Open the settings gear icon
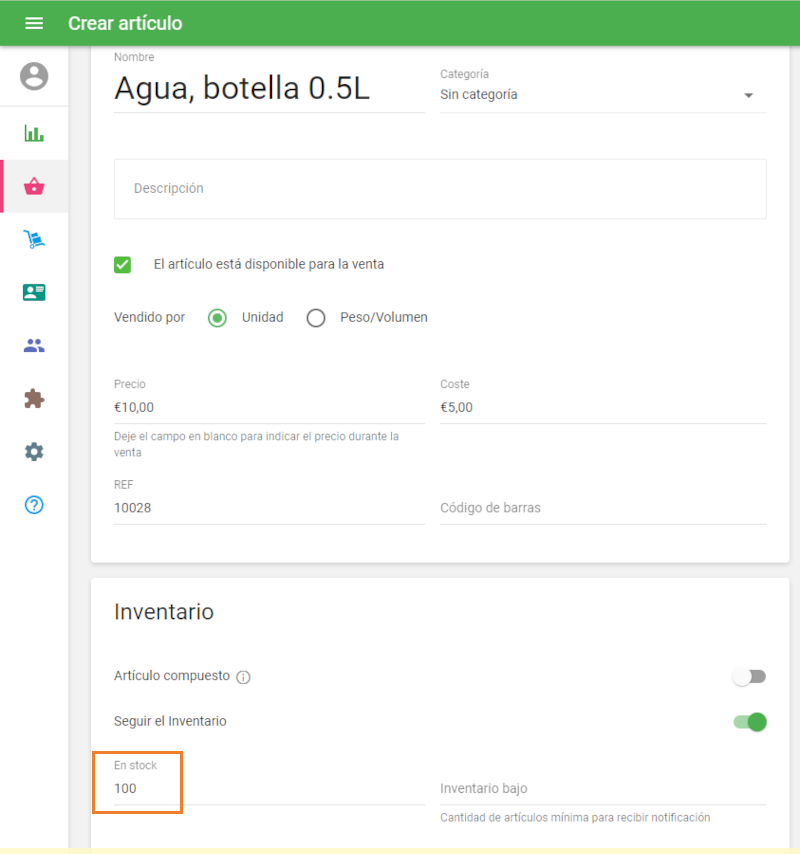800x854 pixels. click(34, 452)
